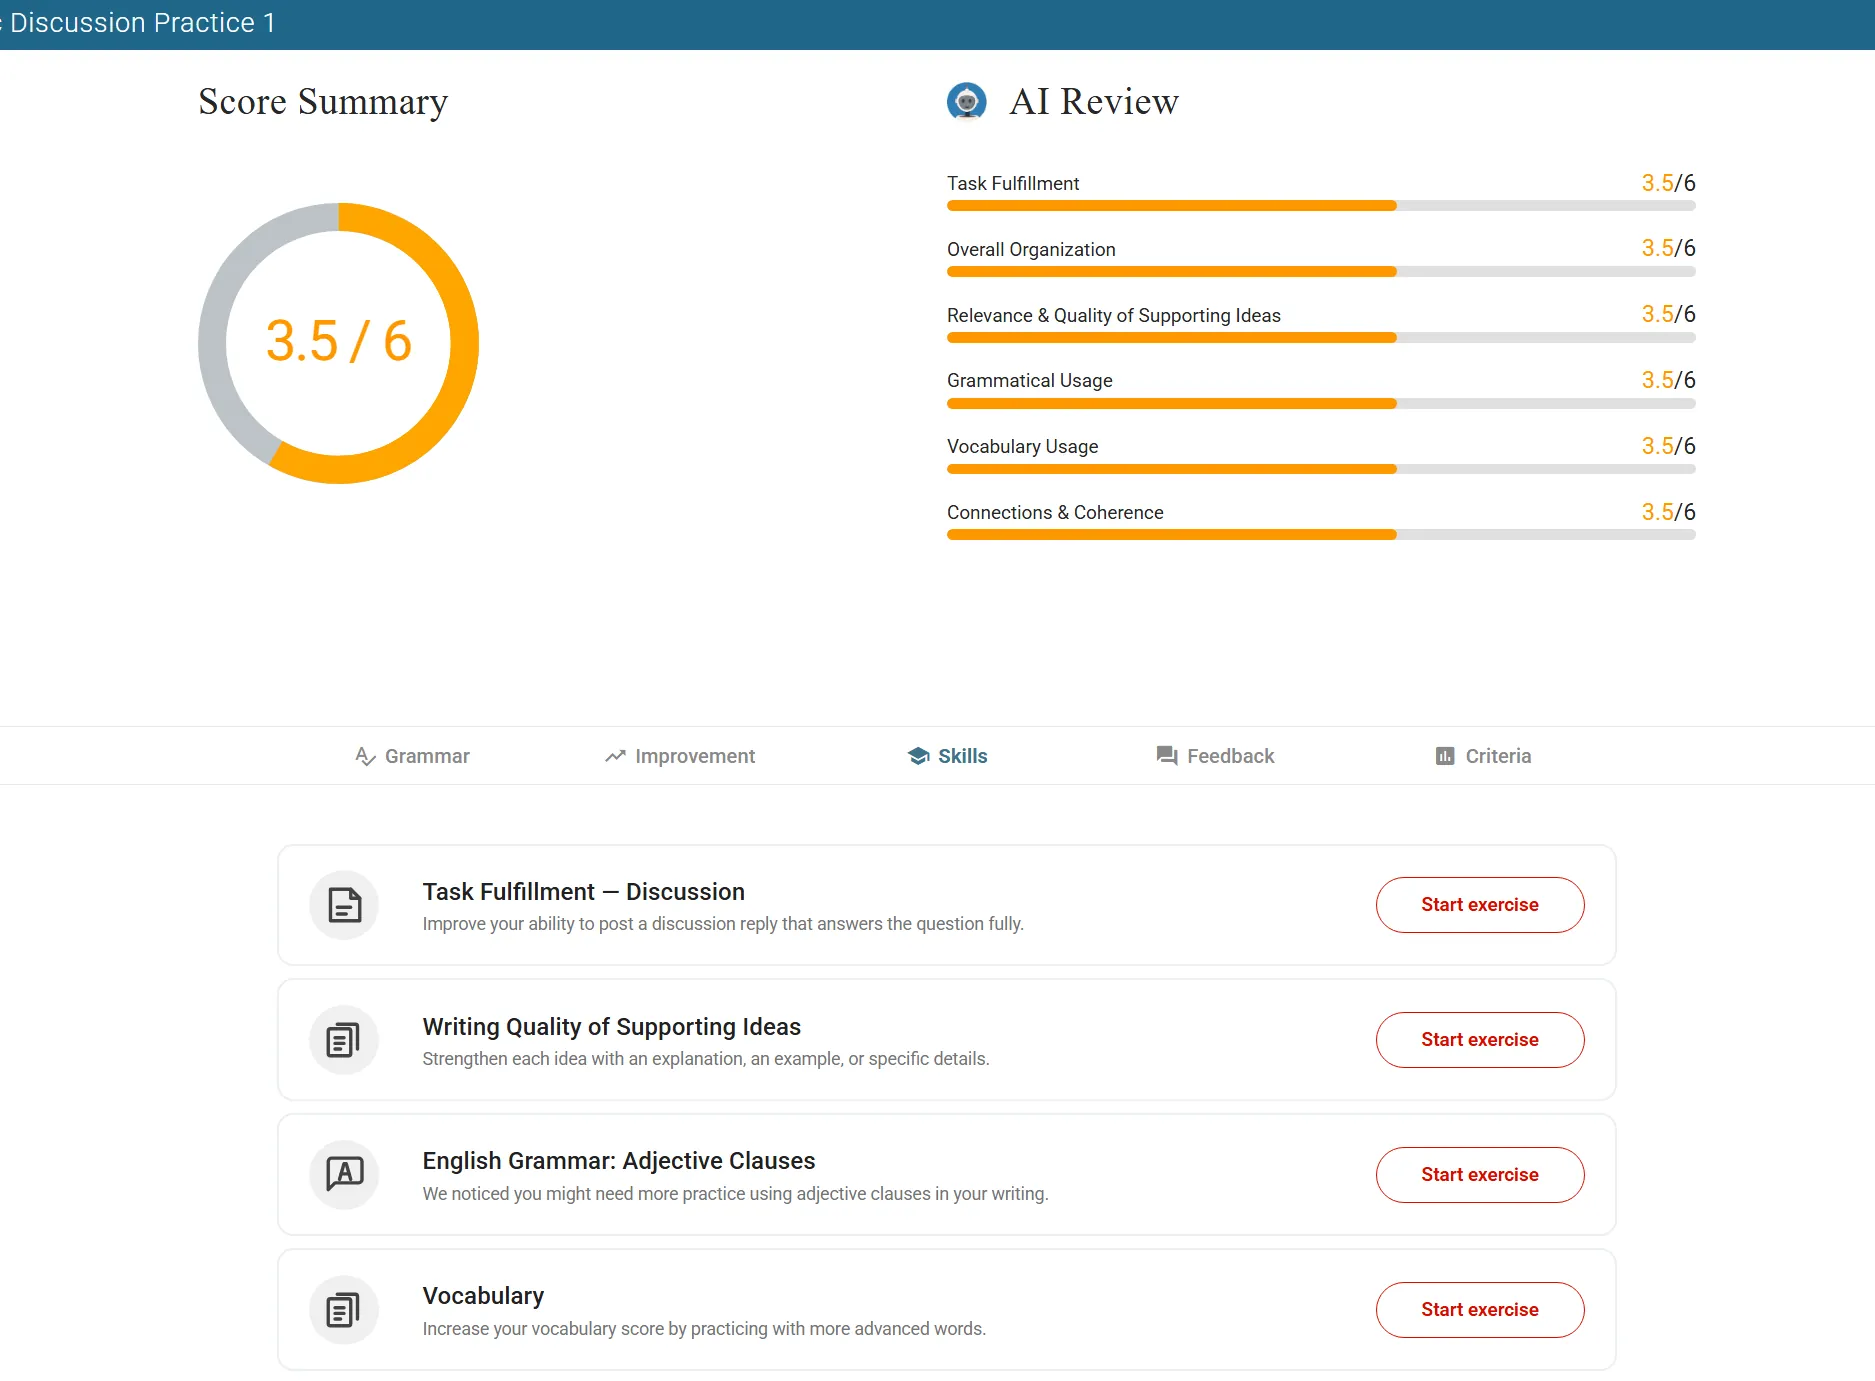
Task: Open the Improvement tab
Action: coord(680,756)
